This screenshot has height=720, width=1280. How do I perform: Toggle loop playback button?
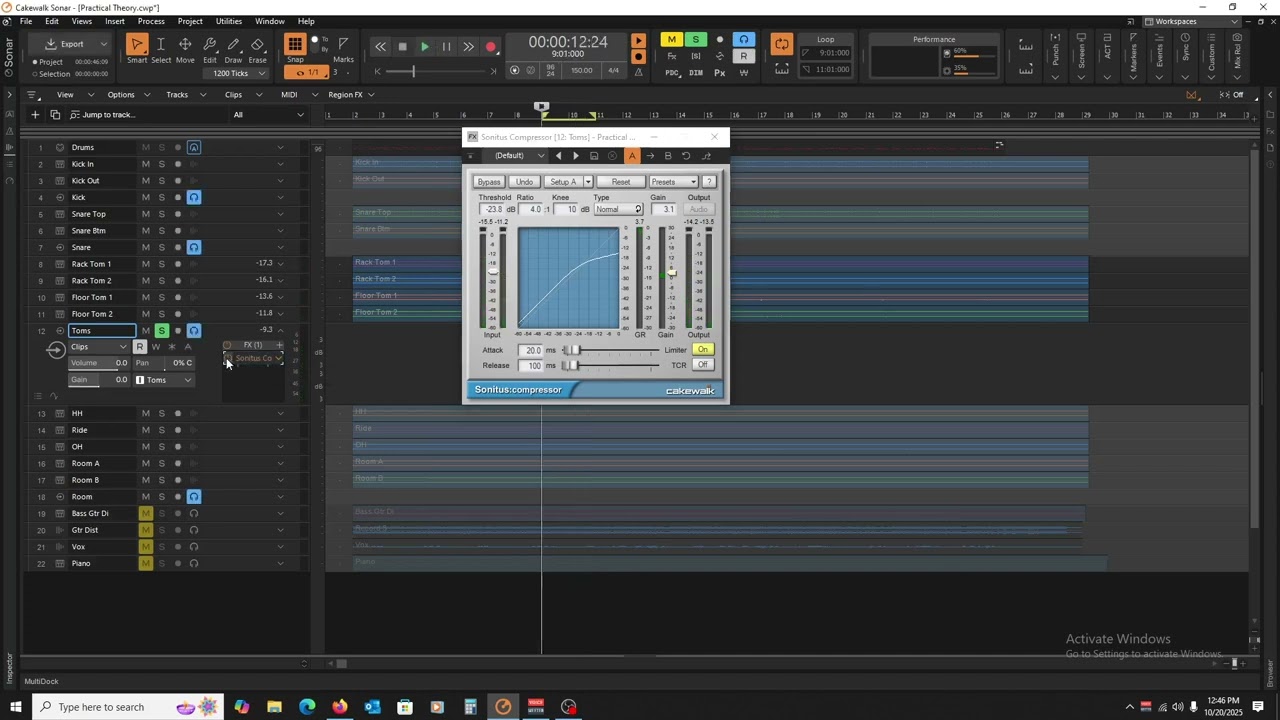pos(782,44)
